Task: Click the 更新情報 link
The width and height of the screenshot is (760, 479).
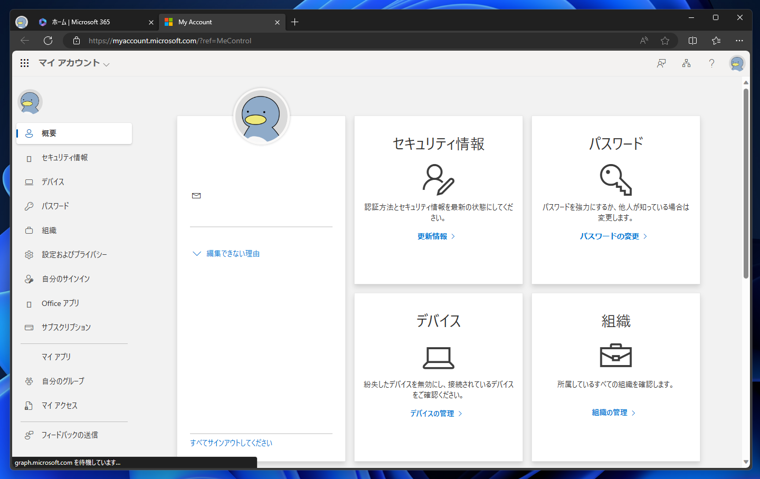Action: click(x=436, y=236)
